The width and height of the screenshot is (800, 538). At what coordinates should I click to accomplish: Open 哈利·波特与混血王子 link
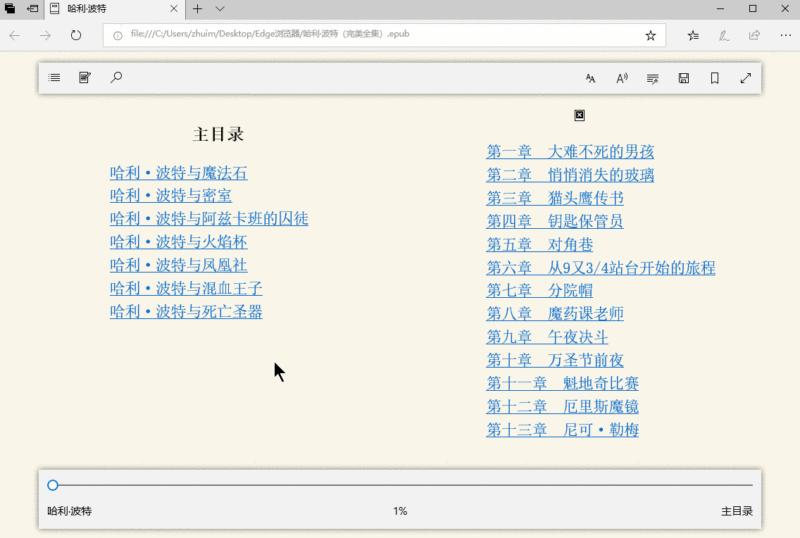point(186,288)
